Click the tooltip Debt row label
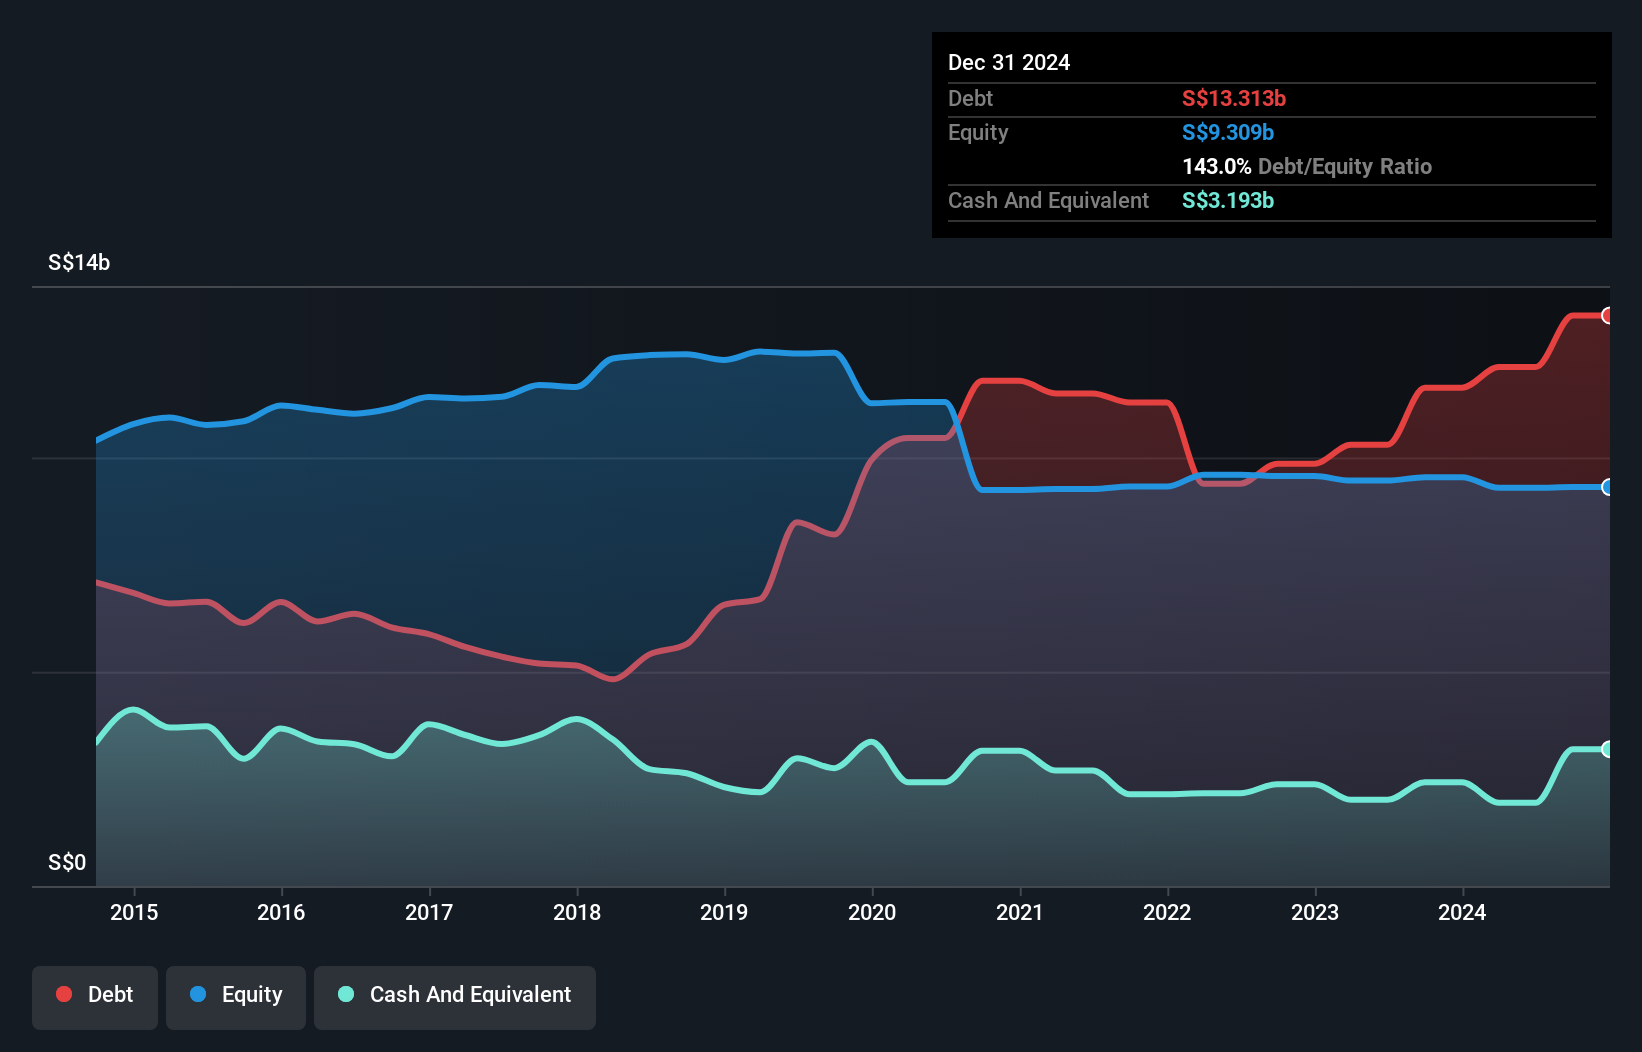The width and height of the screenshot is (1642, 1052). [x=970, y=98]
